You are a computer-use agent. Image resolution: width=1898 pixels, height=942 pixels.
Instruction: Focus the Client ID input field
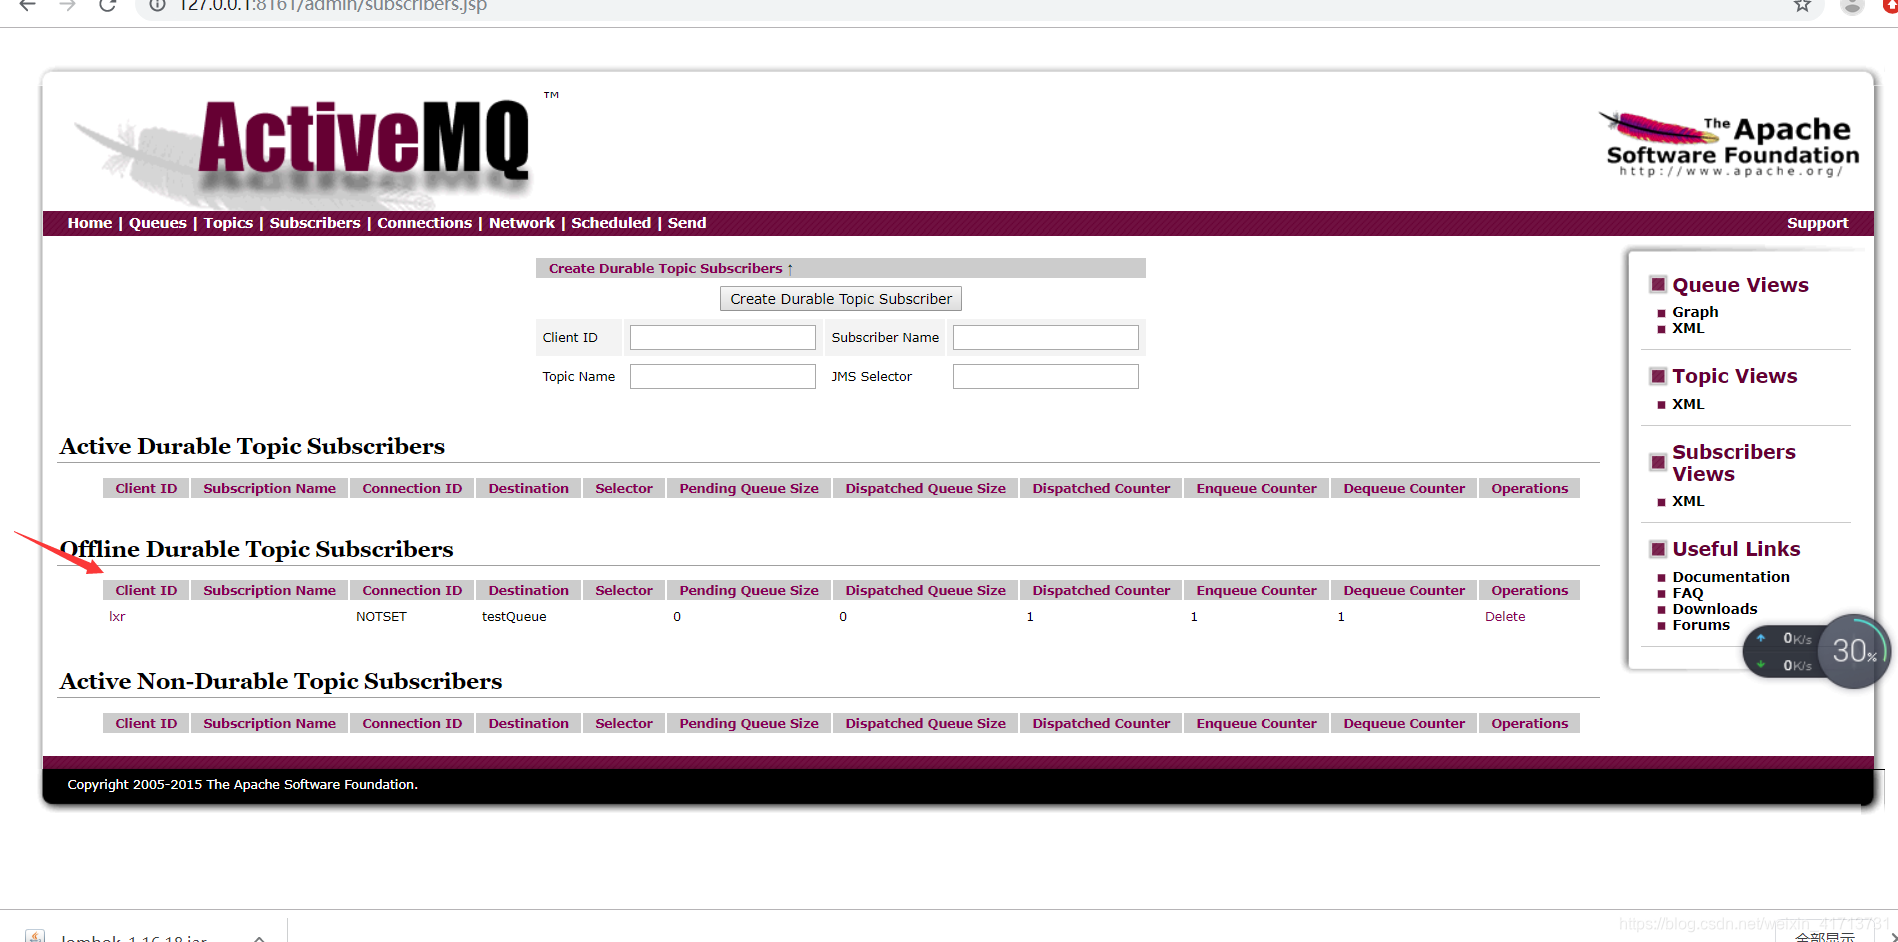(x=722, y=338)
